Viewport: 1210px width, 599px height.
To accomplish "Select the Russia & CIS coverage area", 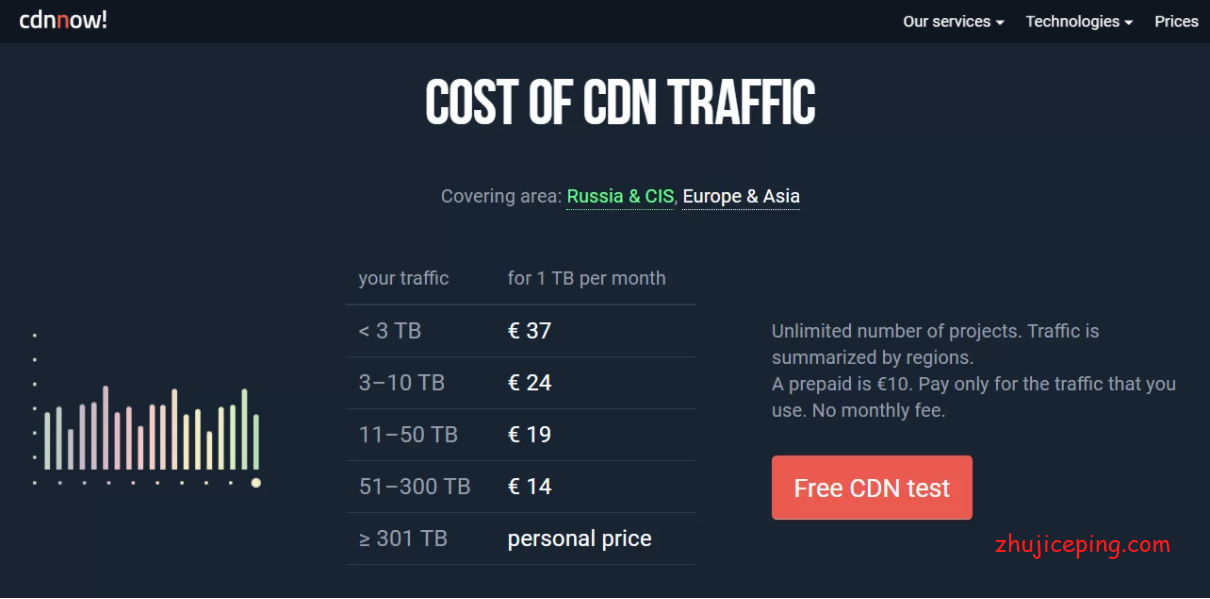I will [620, 196].
